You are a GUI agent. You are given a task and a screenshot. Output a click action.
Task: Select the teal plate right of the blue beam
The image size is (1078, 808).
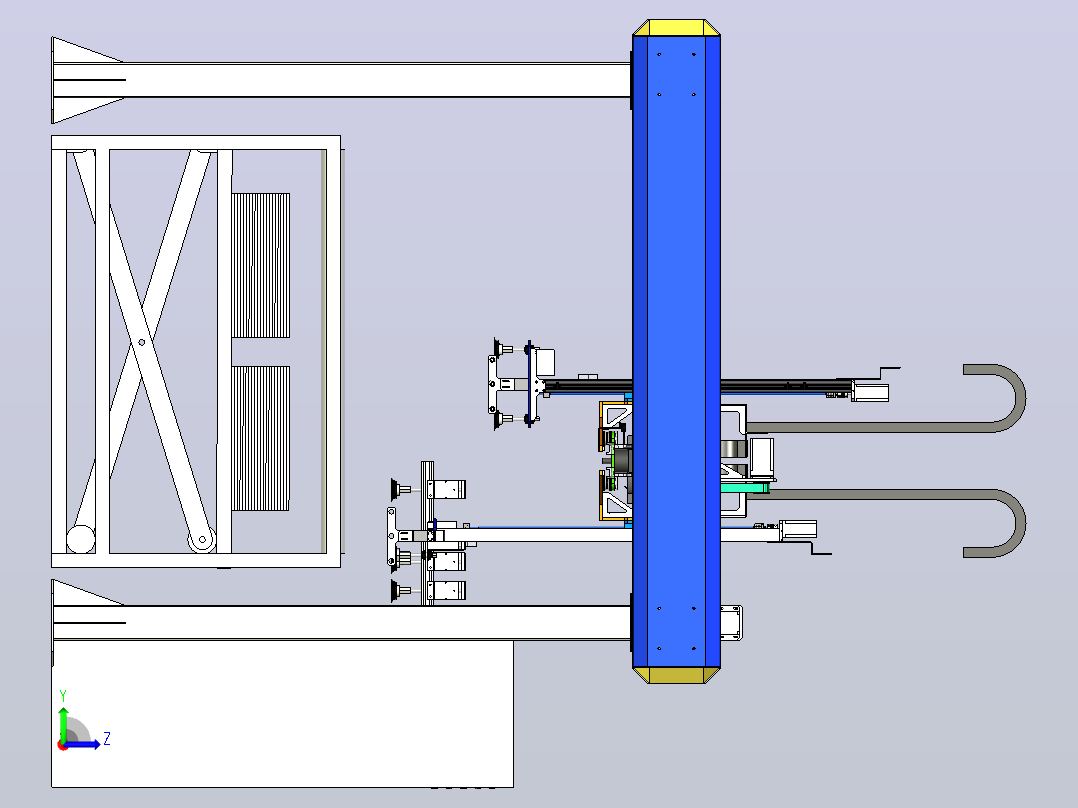745,488
